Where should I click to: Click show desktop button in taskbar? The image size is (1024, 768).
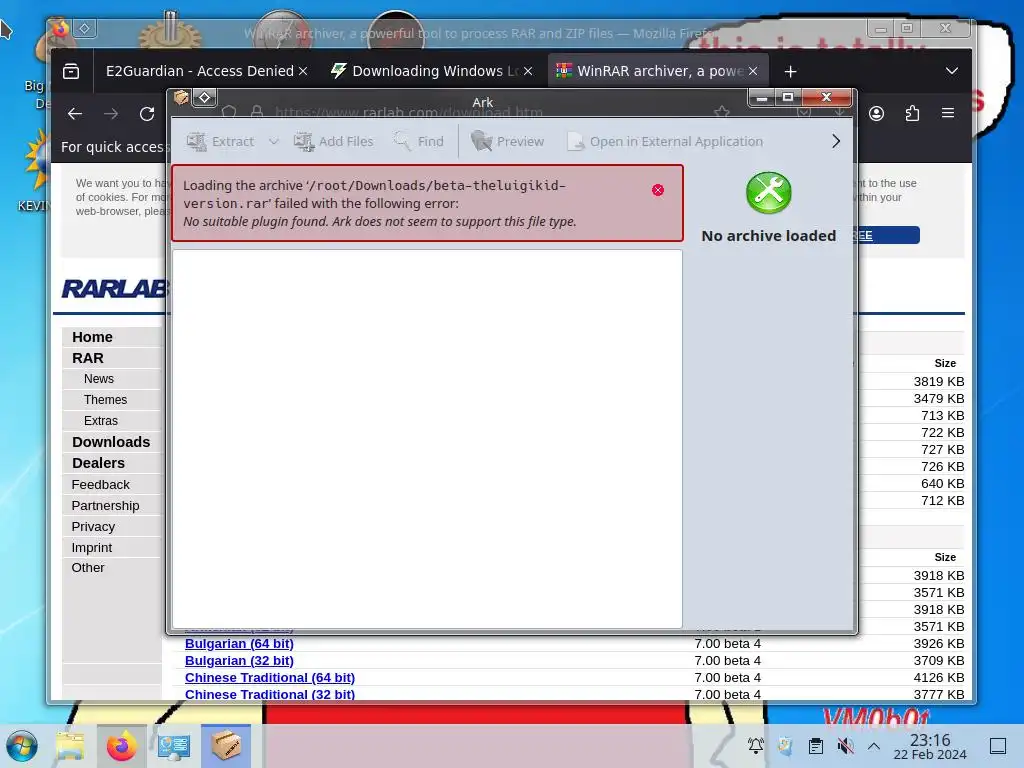pos(998,746)
